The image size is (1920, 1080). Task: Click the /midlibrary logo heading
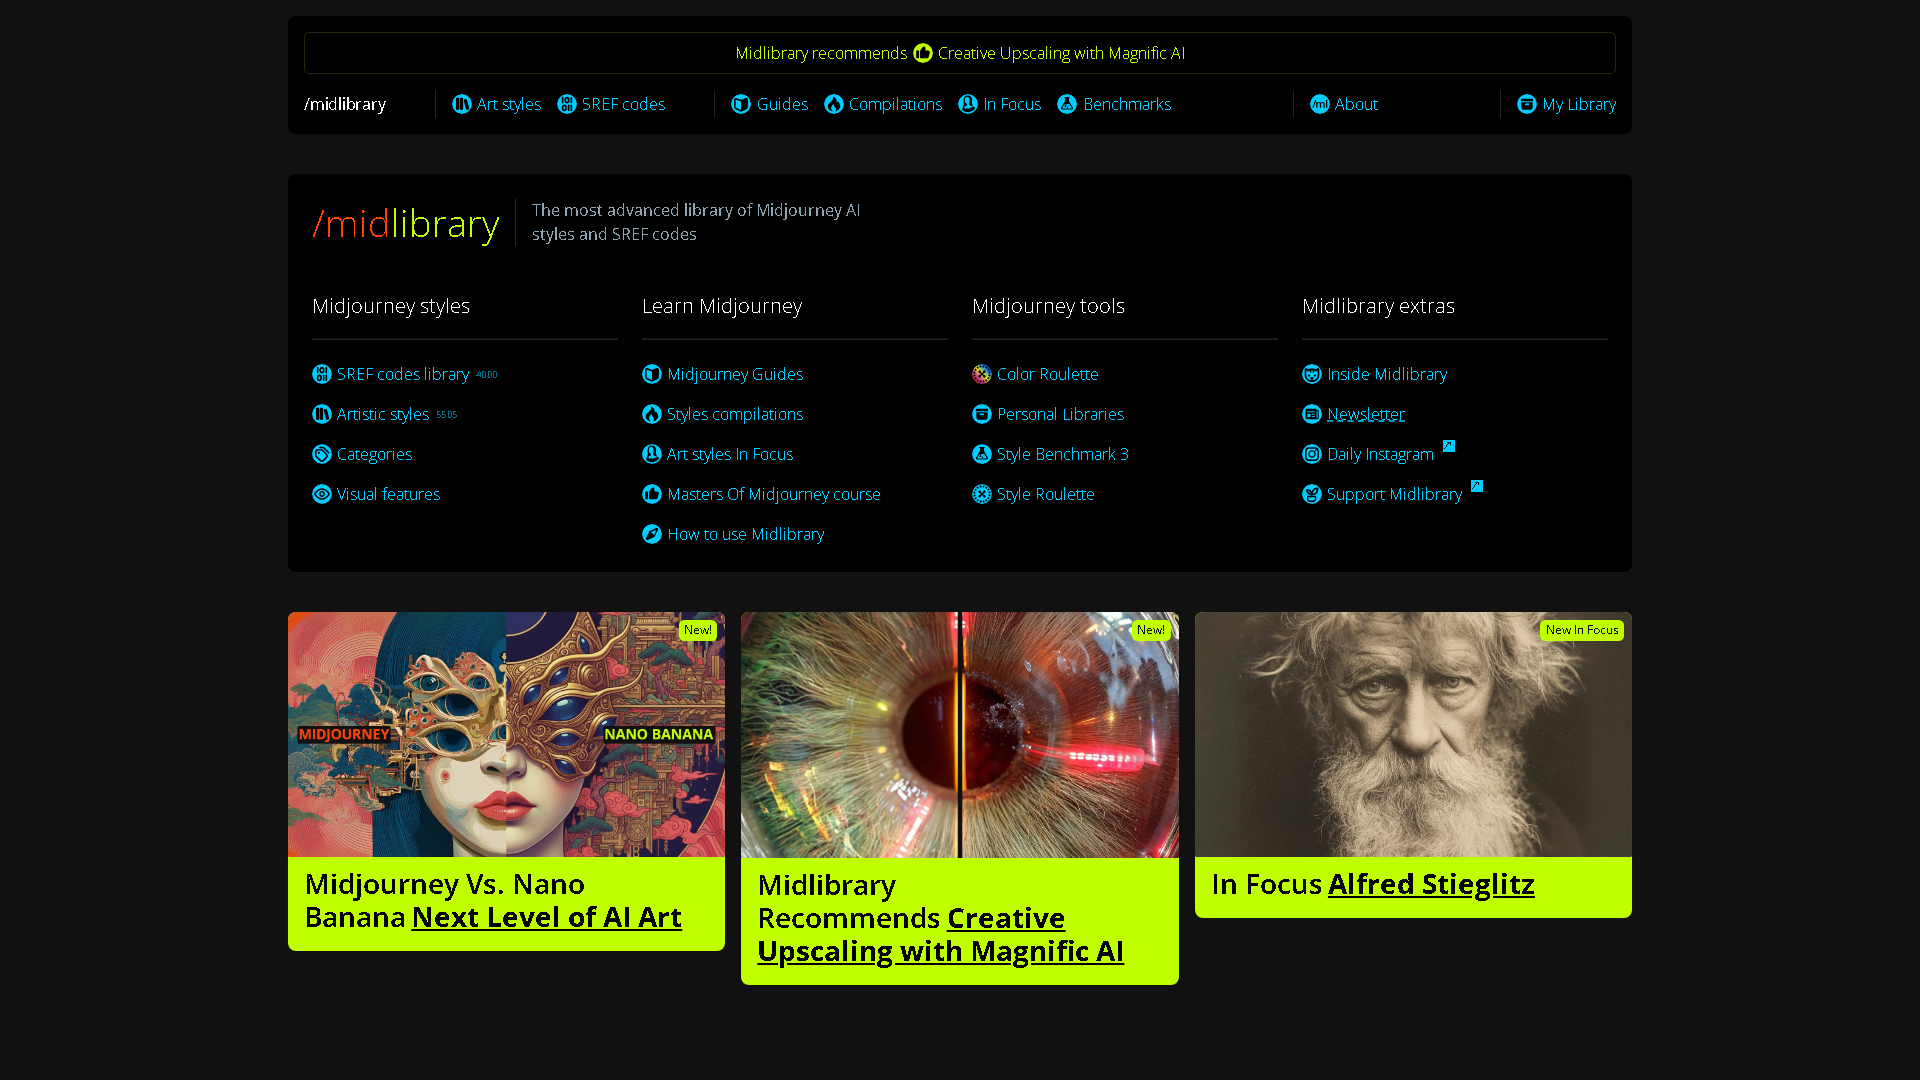pos(406,223)
